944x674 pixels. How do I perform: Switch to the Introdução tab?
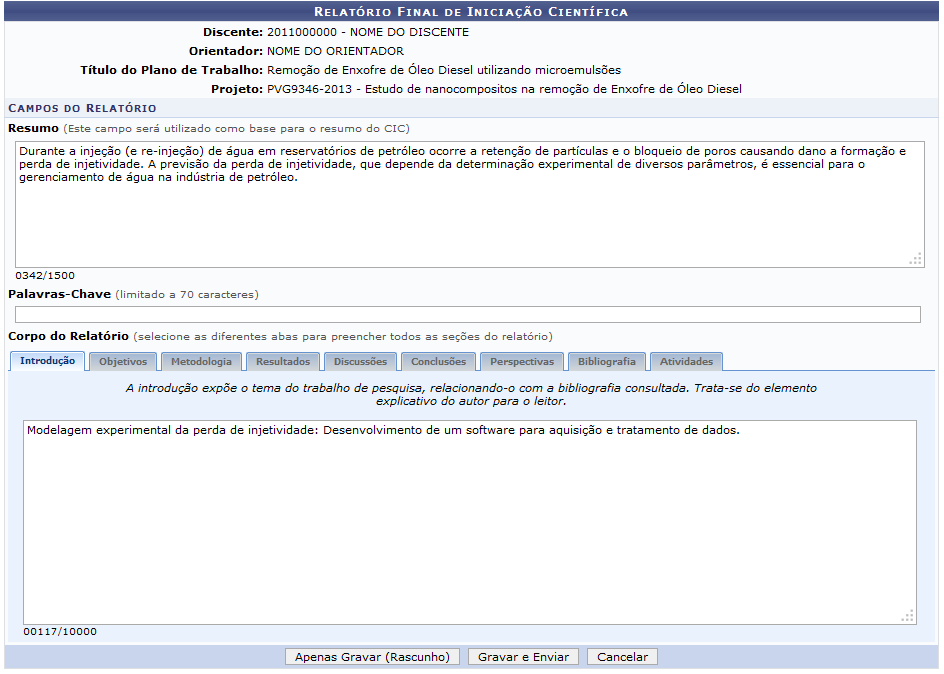tap(47, 361)
